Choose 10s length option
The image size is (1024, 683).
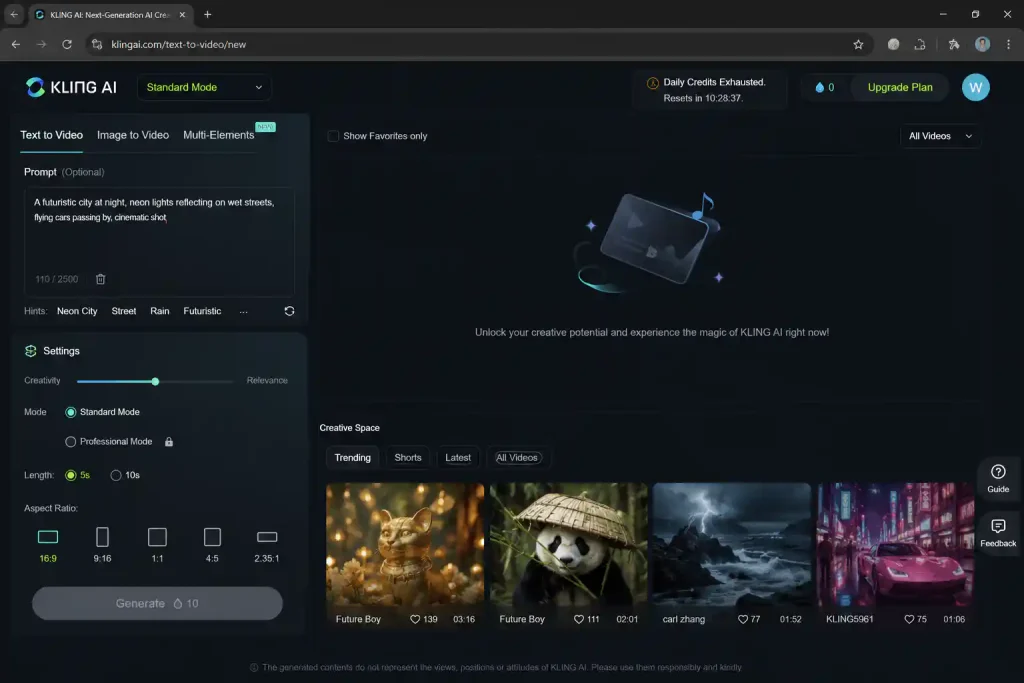[x=116, y=475]
